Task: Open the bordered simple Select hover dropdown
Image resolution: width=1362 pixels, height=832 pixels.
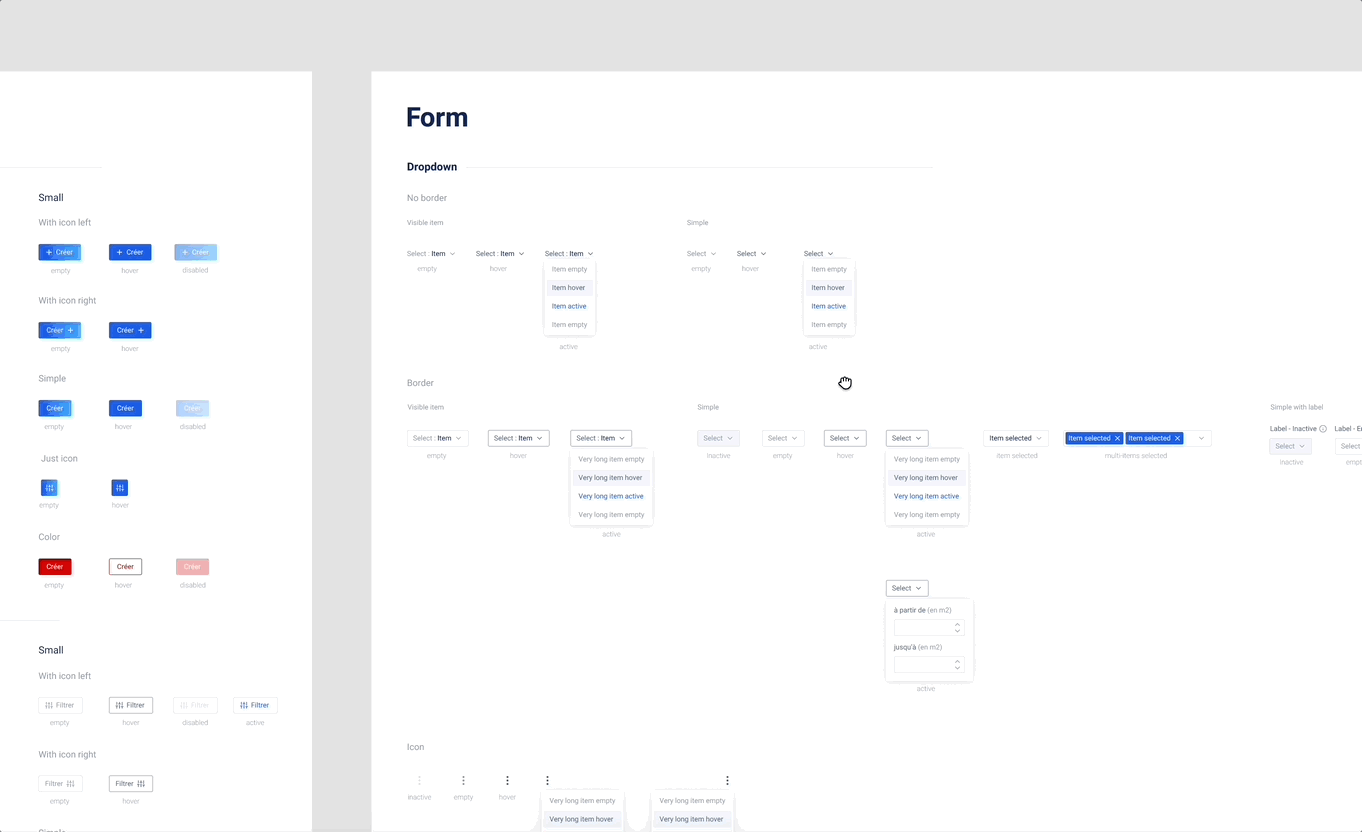Action: pos(845,438)
